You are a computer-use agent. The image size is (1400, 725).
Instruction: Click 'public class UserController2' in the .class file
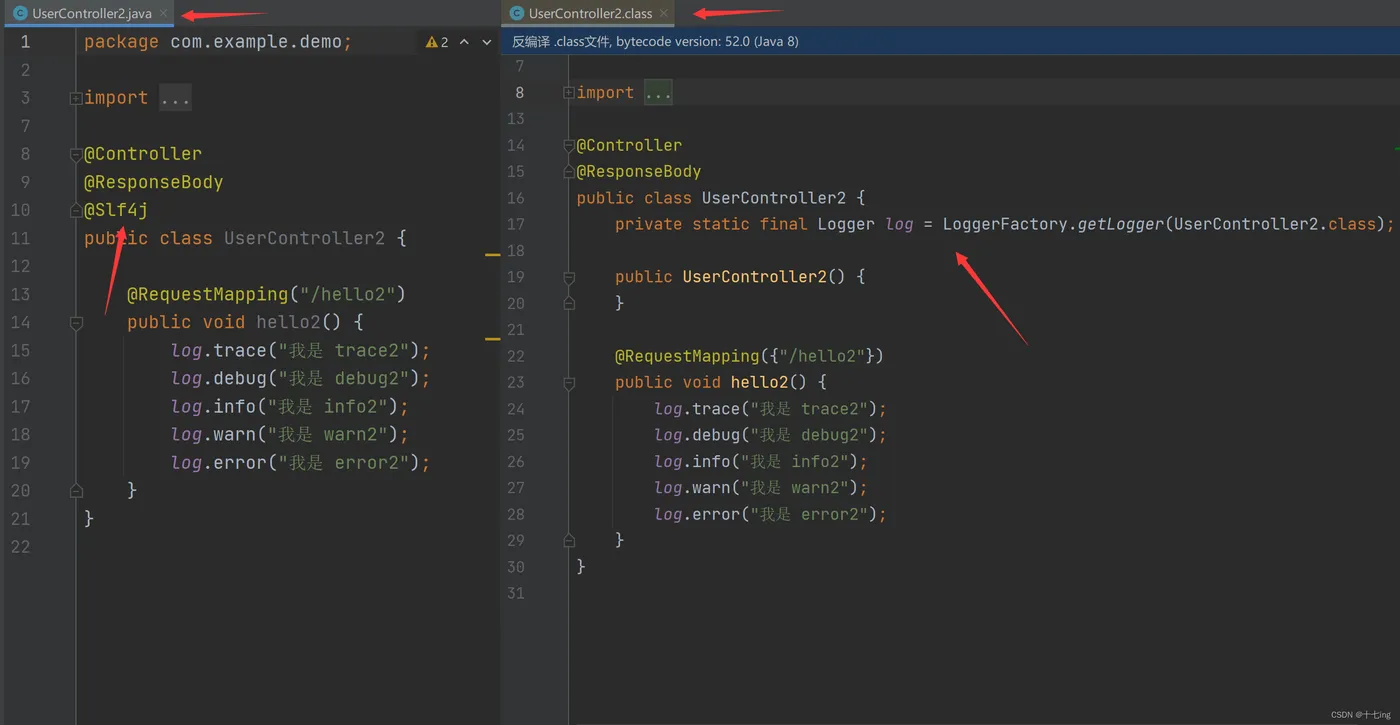711,198
